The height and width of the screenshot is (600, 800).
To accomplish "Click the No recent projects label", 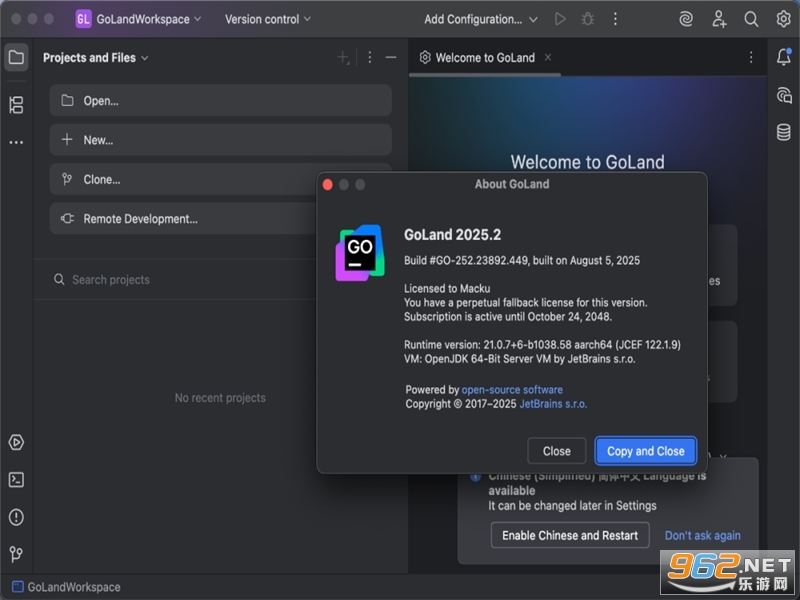I will click(220, 398).
